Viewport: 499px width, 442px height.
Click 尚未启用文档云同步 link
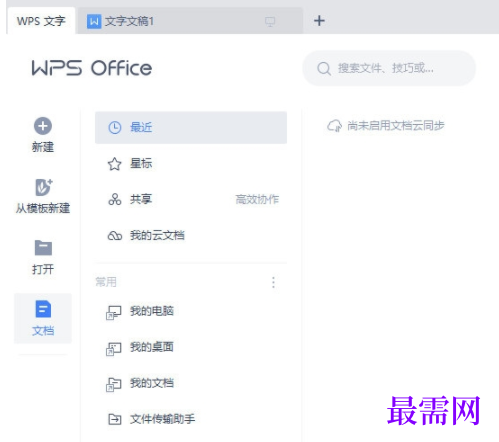click(396, 126)
